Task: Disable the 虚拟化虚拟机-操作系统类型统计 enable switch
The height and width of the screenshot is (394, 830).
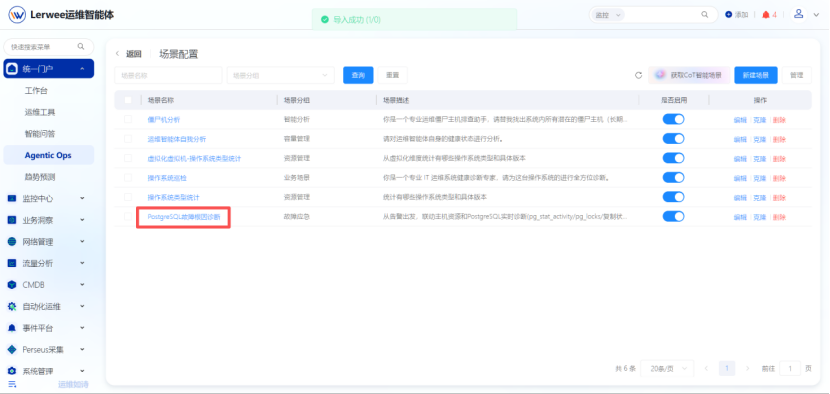Action: 673,158
